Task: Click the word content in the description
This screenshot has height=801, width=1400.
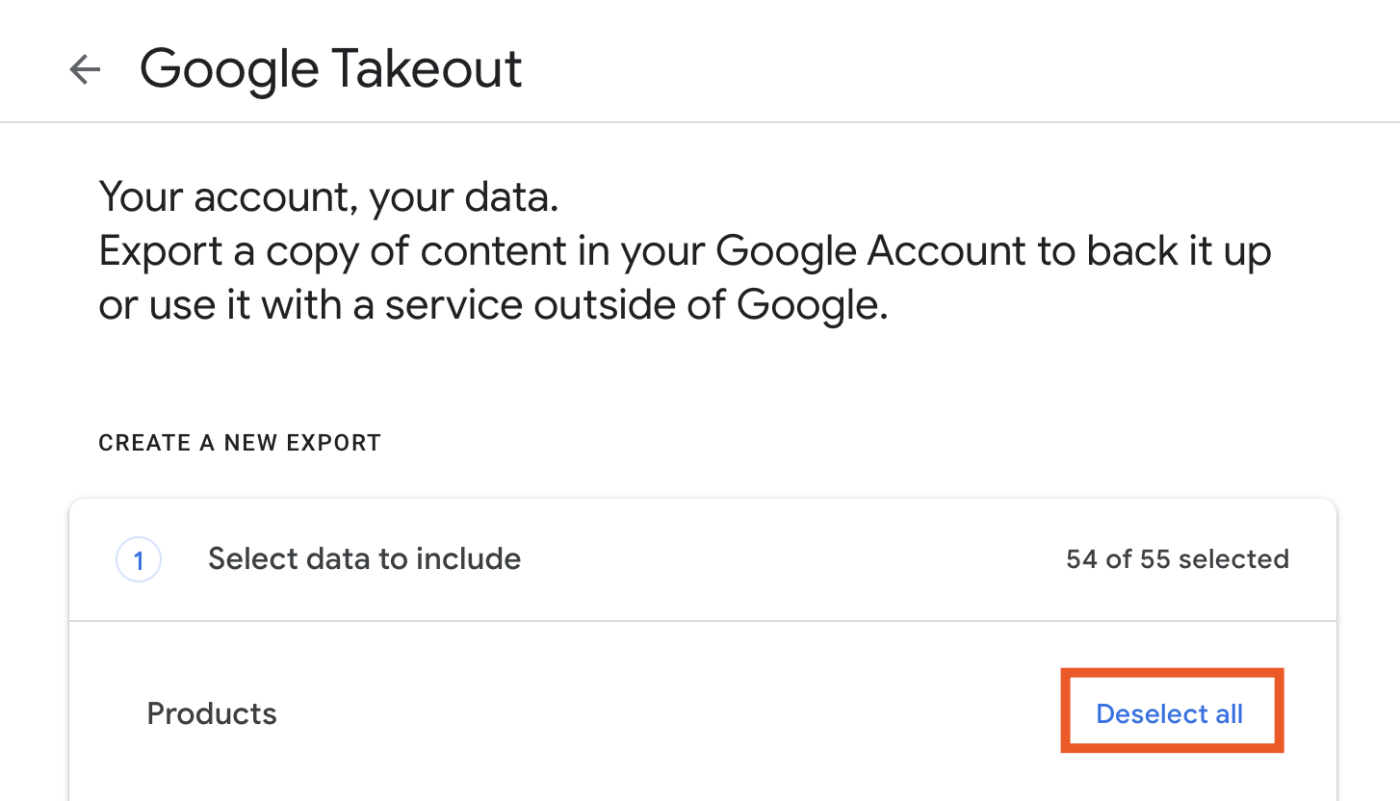Action: [487, 251]
